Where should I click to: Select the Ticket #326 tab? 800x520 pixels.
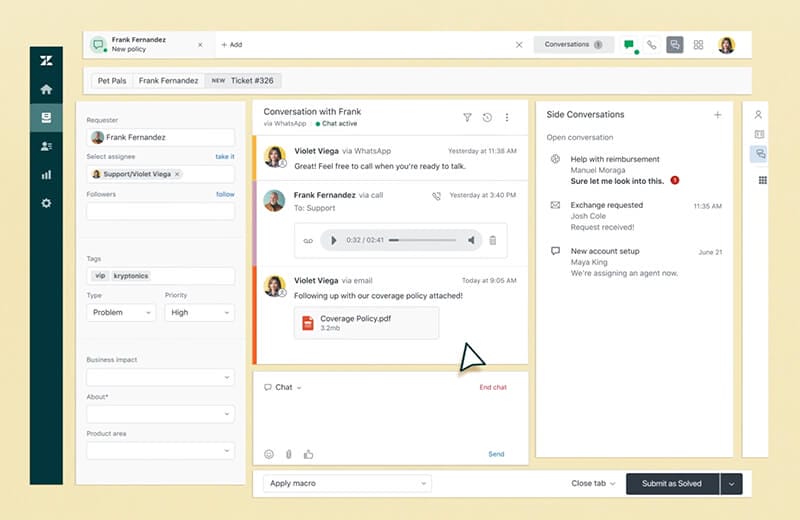pyautogui.click(x=243, y=81)
